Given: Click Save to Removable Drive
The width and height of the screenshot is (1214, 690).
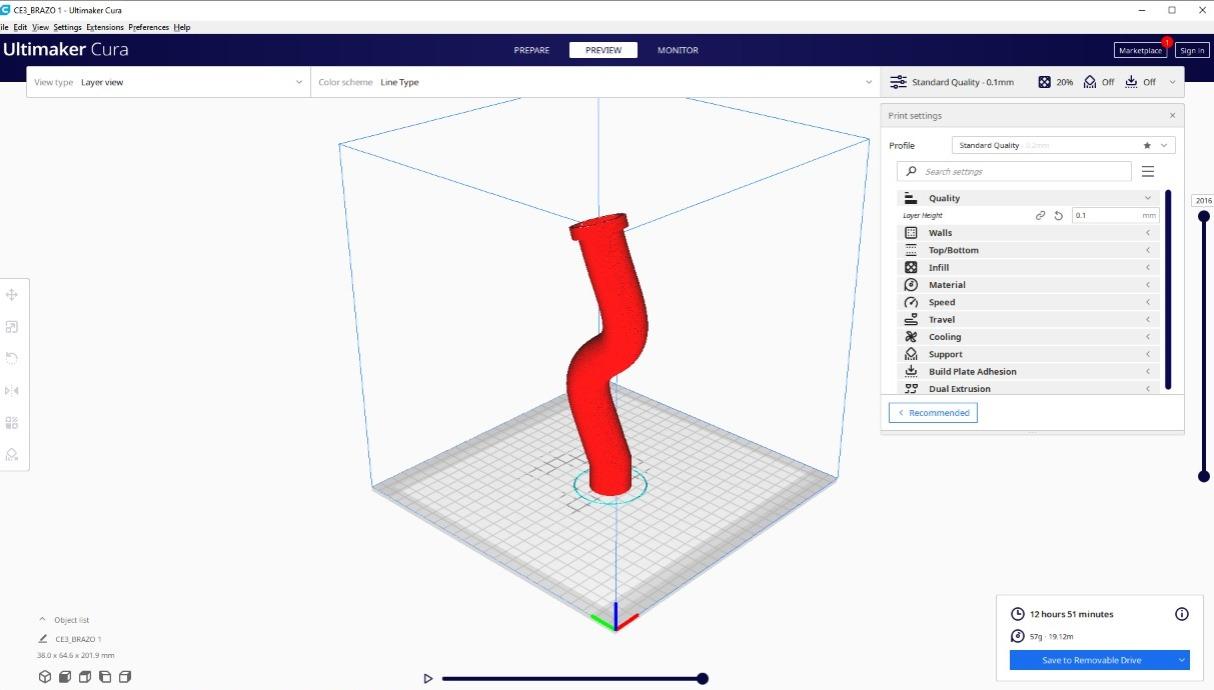Looking at the screenshot, I should (x=1091, y=660).
